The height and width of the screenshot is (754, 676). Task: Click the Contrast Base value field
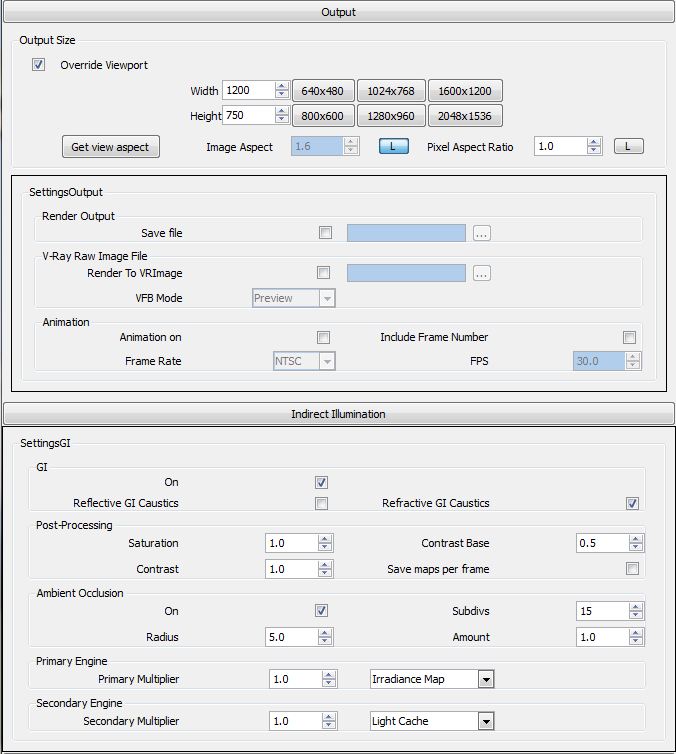602,543
